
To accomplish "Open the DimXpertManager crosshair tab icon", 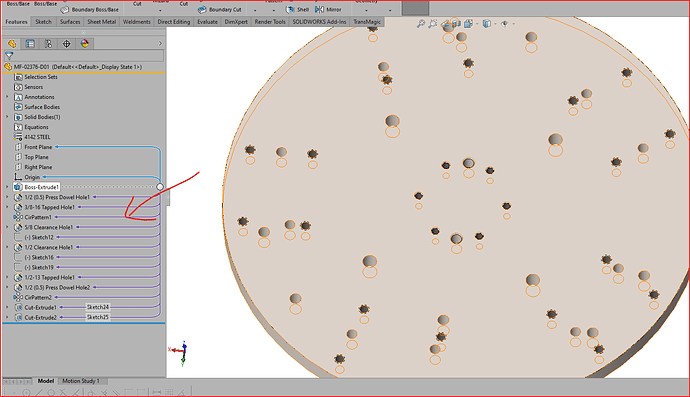I will click(66, 44).
